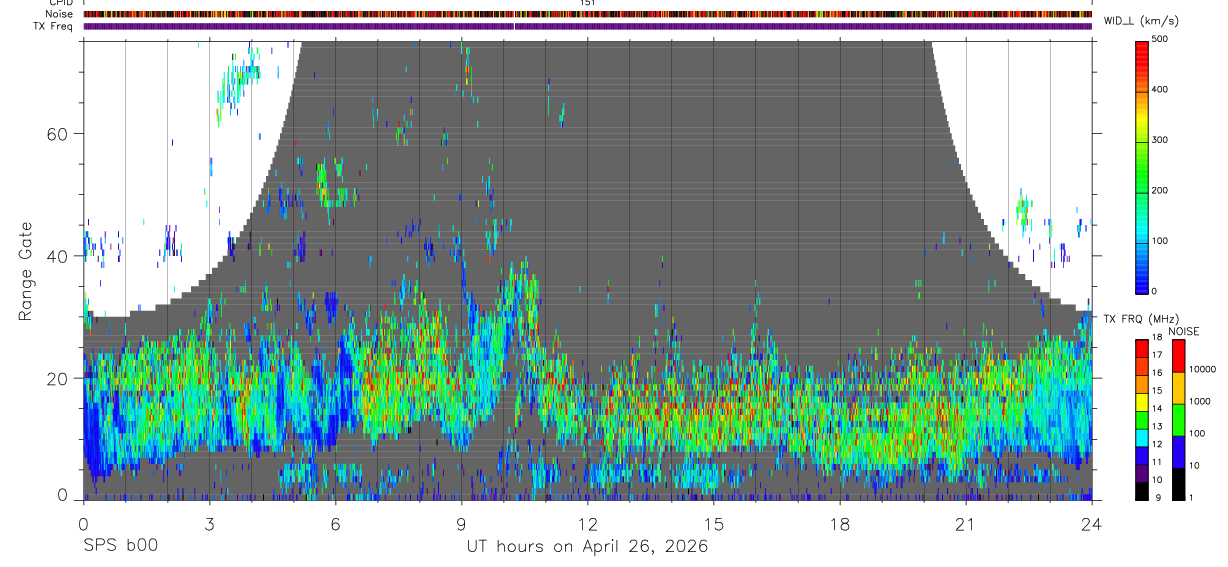This screenshot has height=567, width=1228.
Task: Pick the cyan 12 MHz swatch in TX FRQ legend
Action: [x=1142, y=438]
